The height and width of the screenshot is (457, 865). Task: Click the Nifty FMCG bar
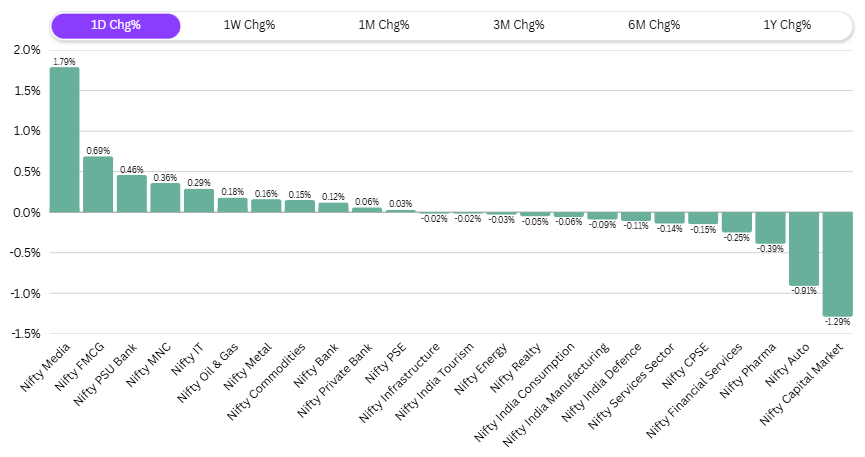click(x=98, y=185)
